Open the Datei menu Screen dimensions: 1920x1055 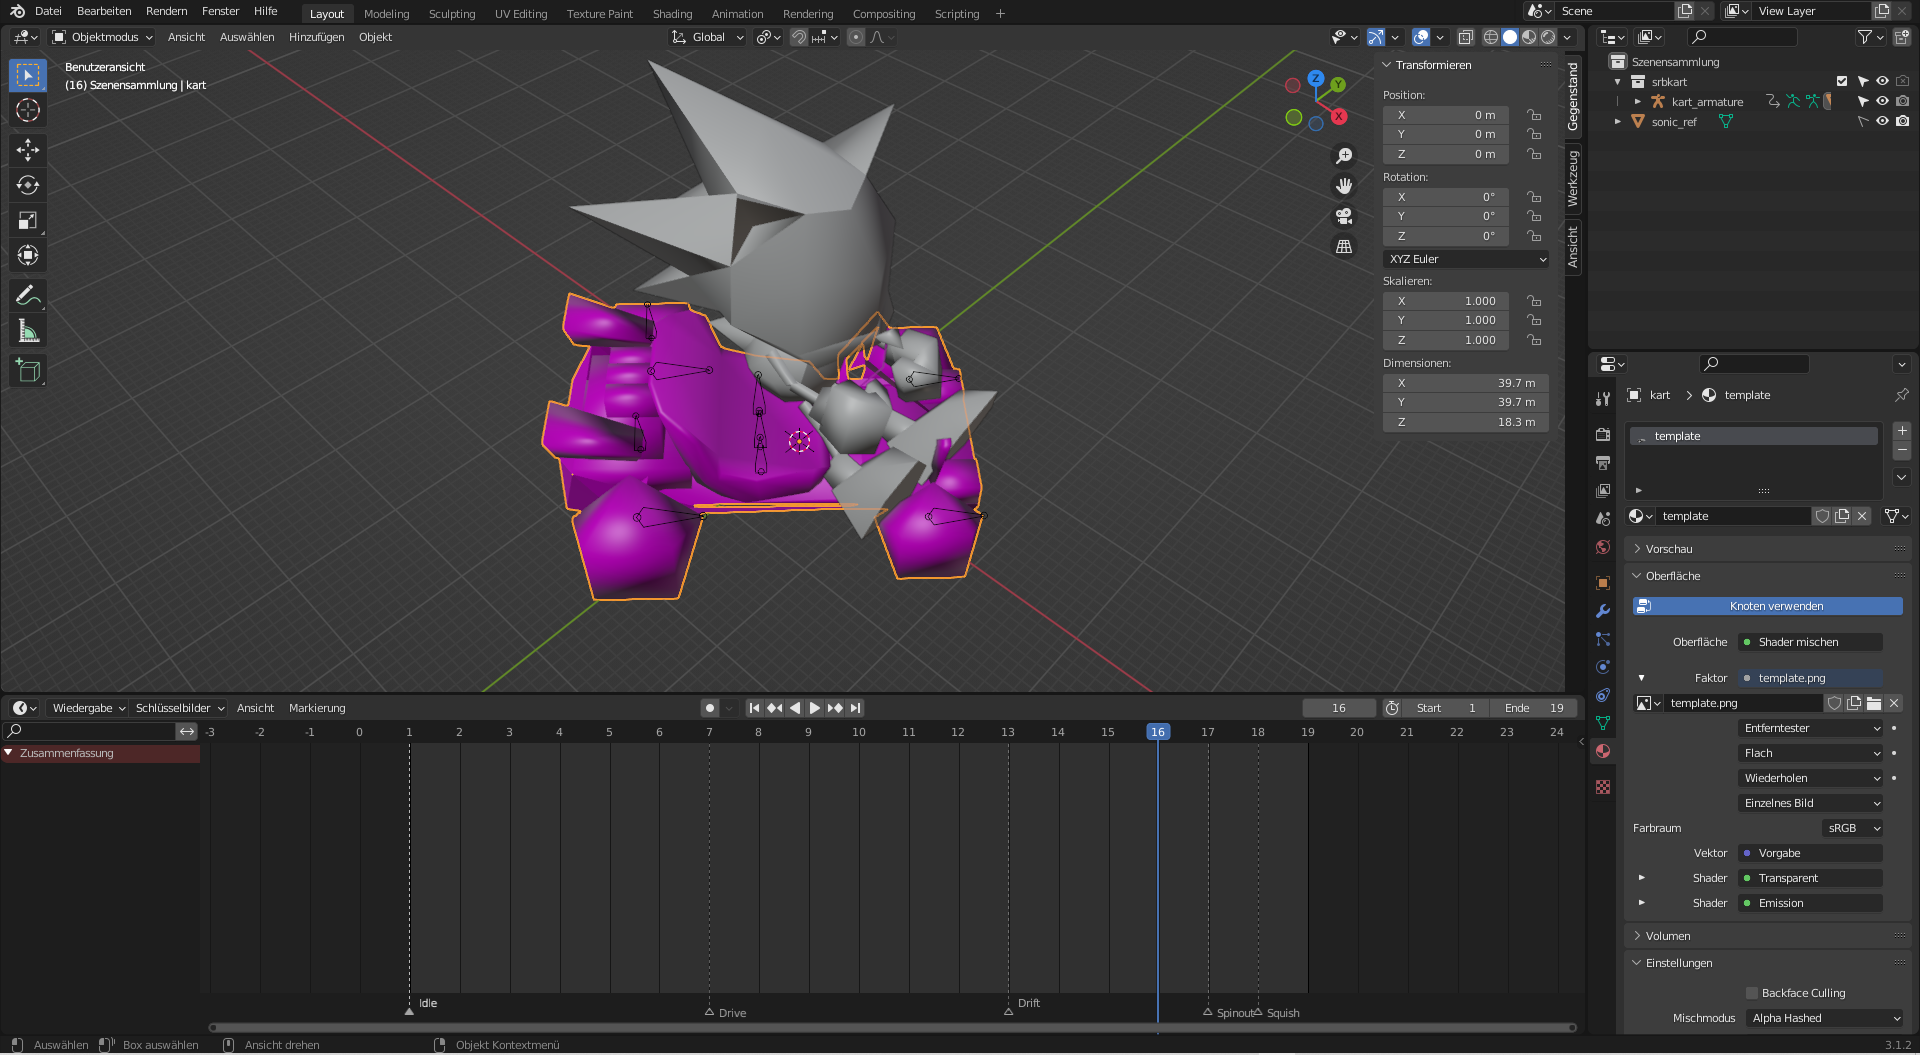[48, 11]
